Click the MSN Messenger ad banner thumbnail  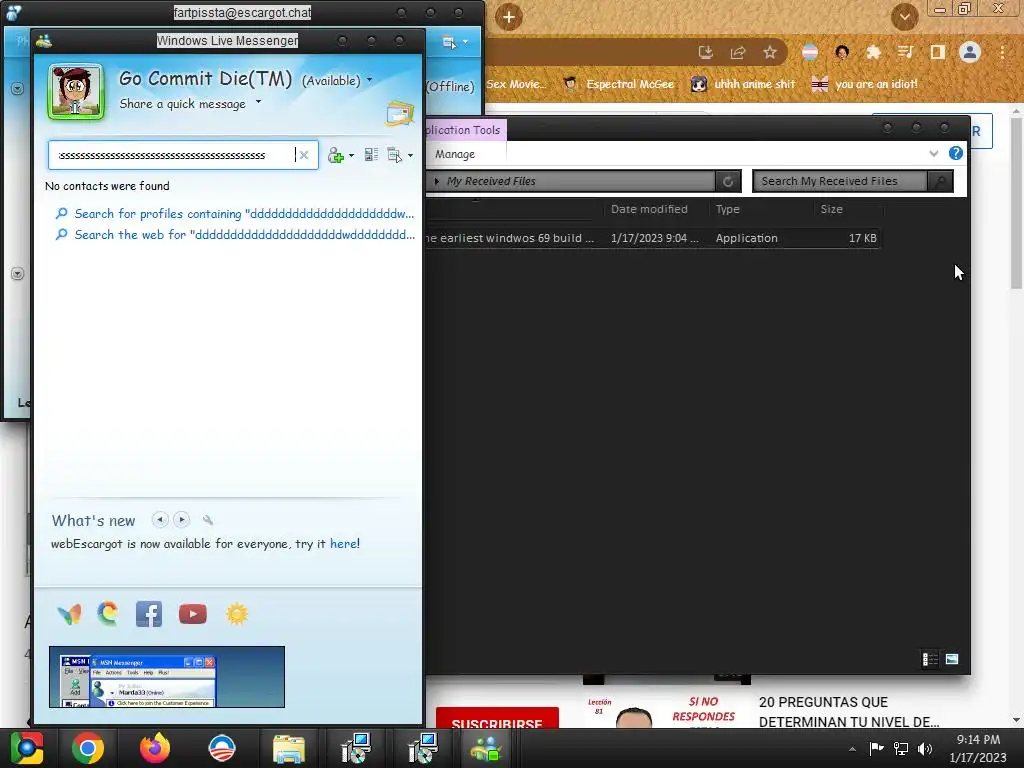[167, 677]
